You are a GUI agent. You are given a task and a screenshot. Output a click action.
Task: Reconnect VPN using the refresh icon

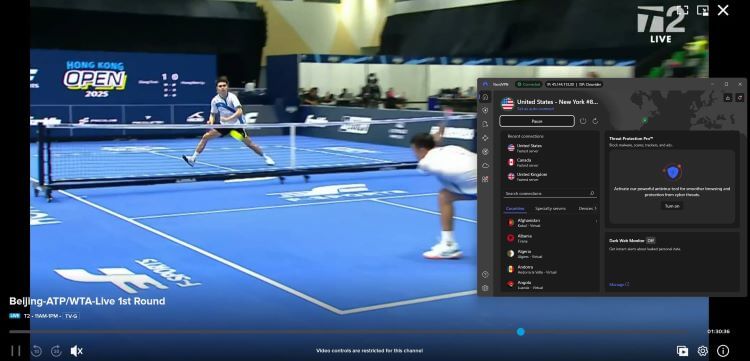click(x=595, y=121)
